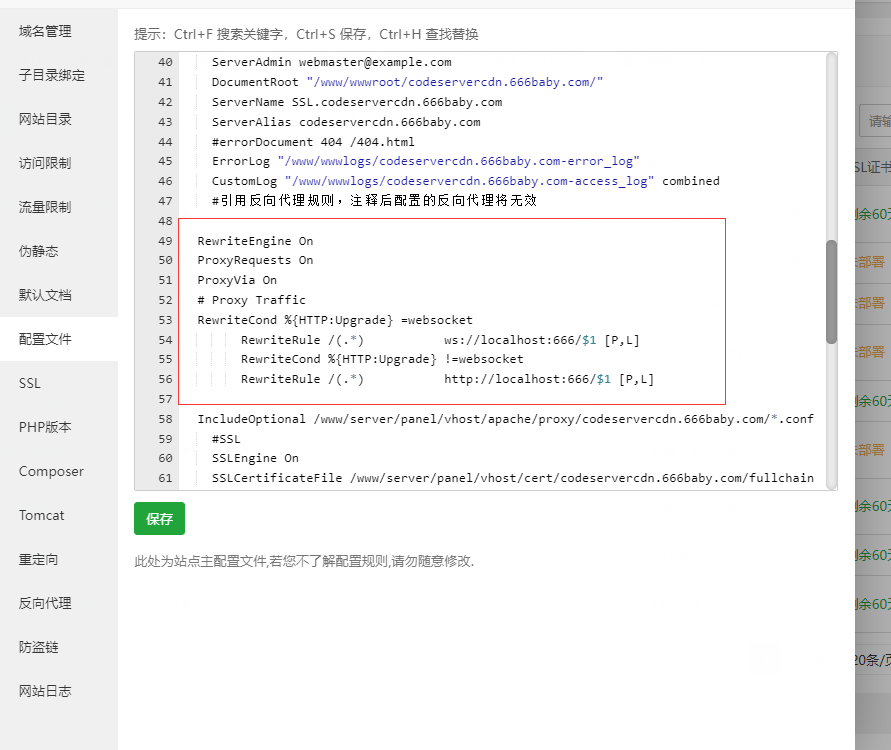Image resolution: width=891 pixels, height=750 pixels.
Task: Select the 默认文档 tab
Action: coord(46,295)
